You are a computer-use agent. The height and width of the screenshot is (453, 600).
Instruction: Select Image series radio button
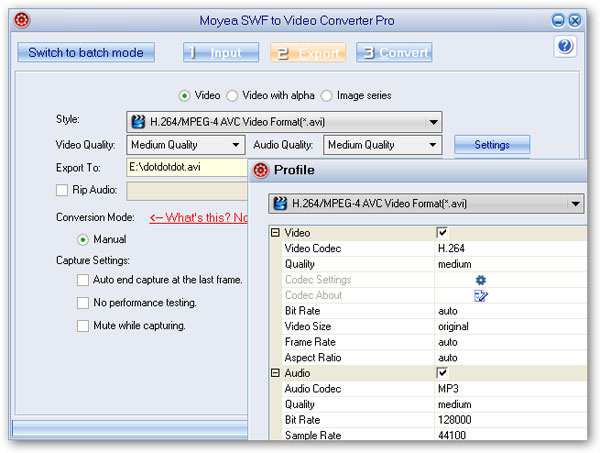tap(326, 96)
